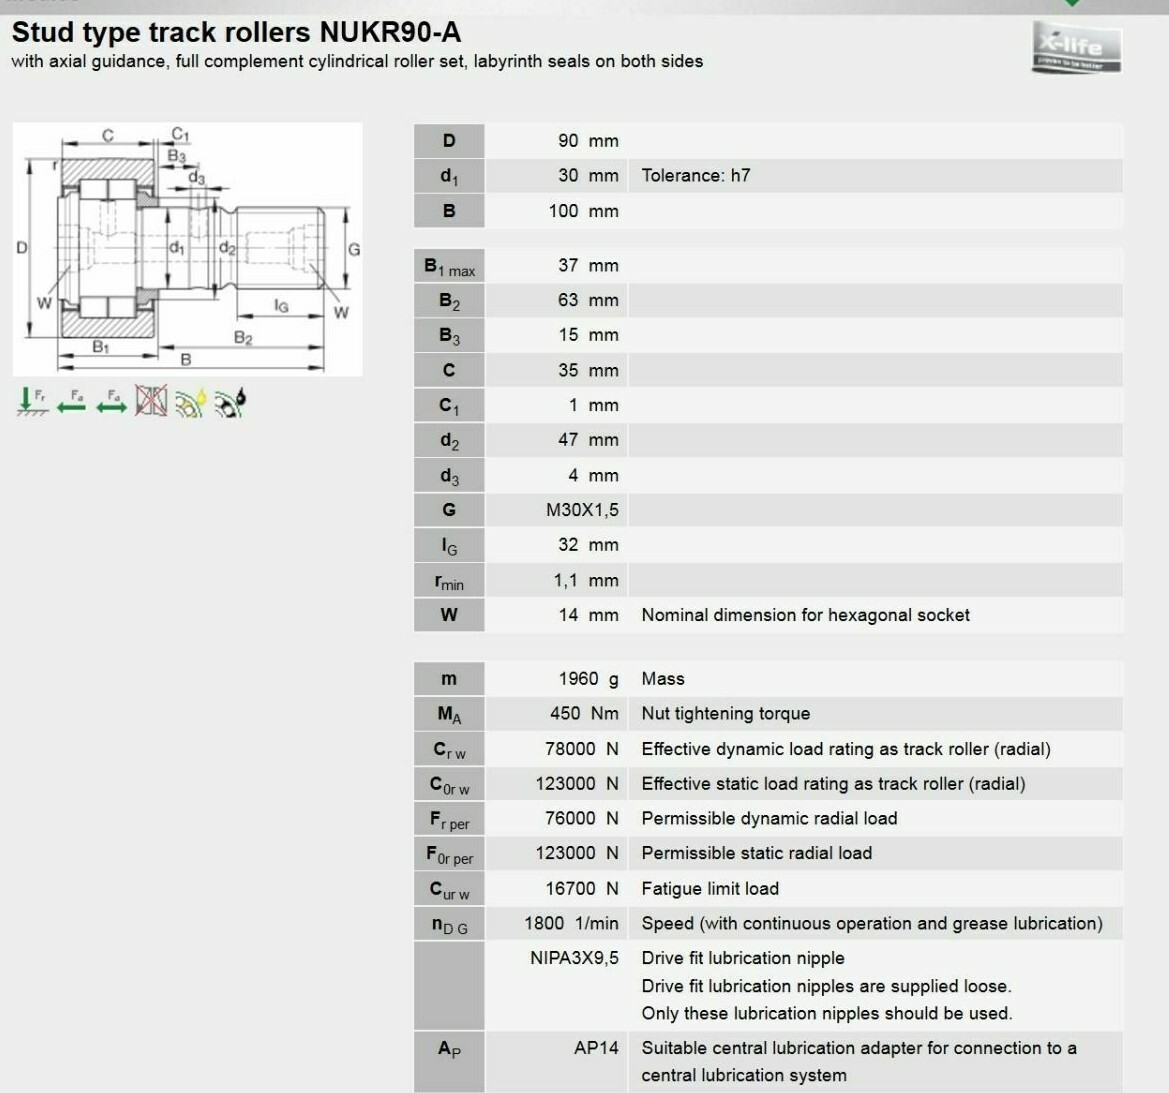Click the radial load Fr icon
The image size is (1169, 1093).
(x=31, y=401)
